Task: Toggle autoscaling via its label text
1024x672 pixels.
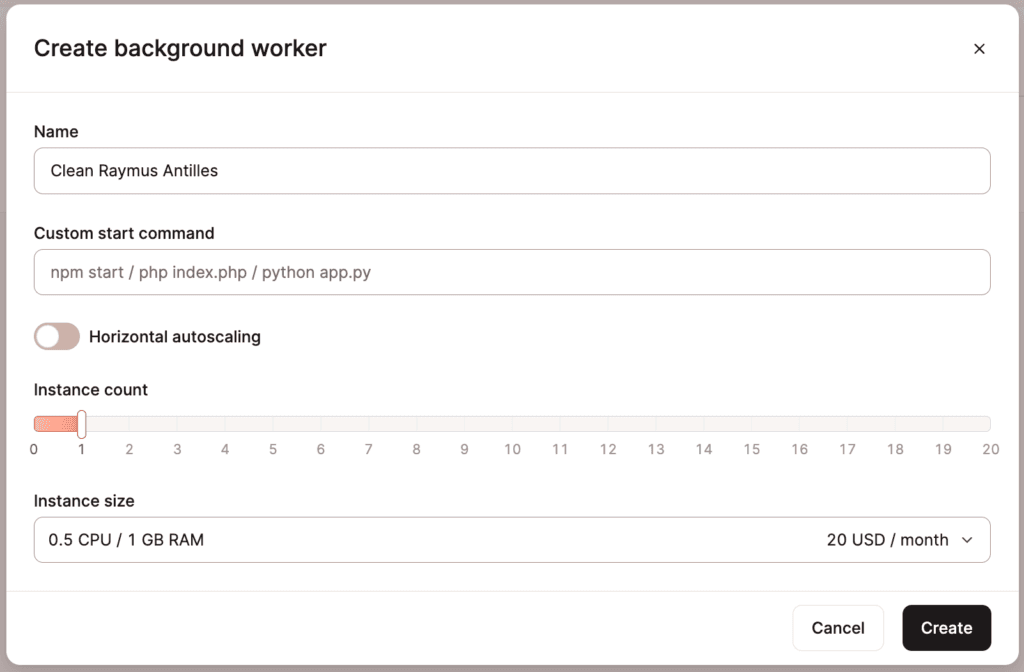Action: (x=175, y=336)
